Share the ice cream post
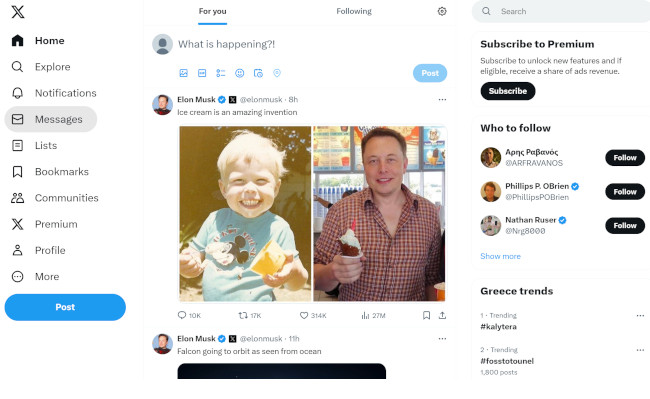 pyautogui.click(x=442, y=316)
